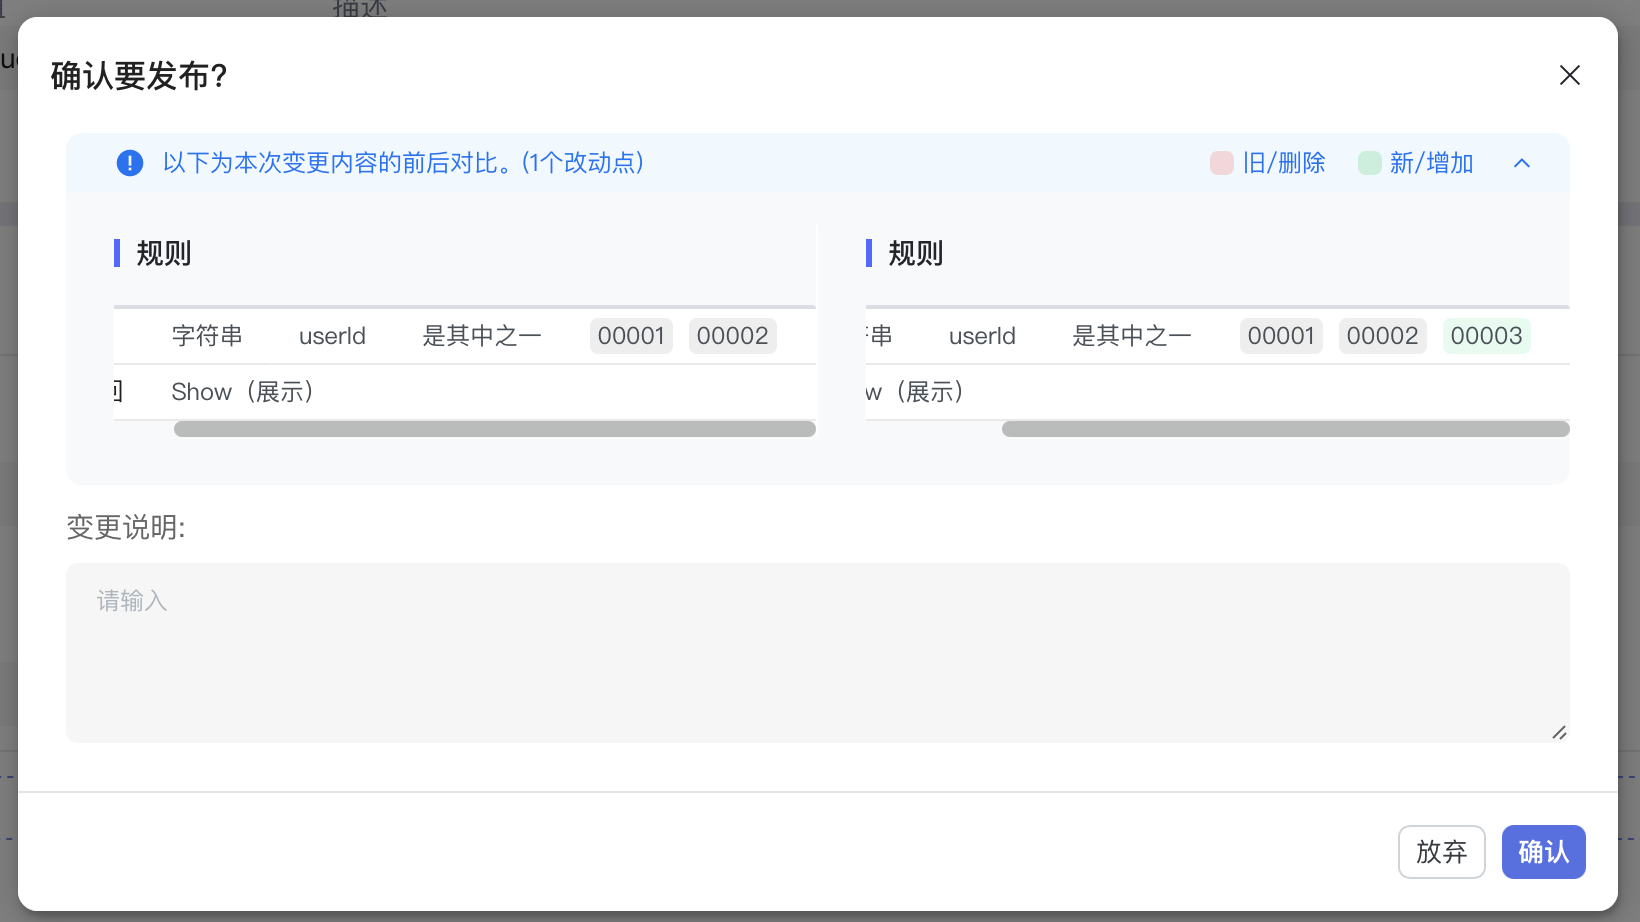Click 字符串 type in the left rule row
Viewport: 1640px width, 922px height.
(207, 336)
